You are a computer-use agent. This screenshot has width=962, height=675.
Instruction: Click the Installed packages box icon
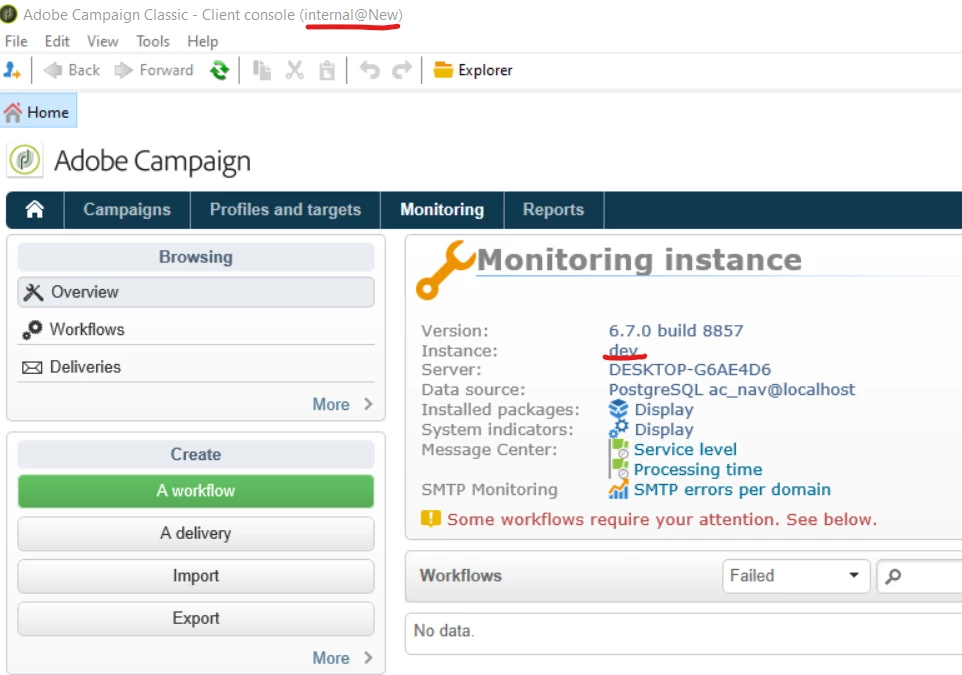tap(618, 409)
